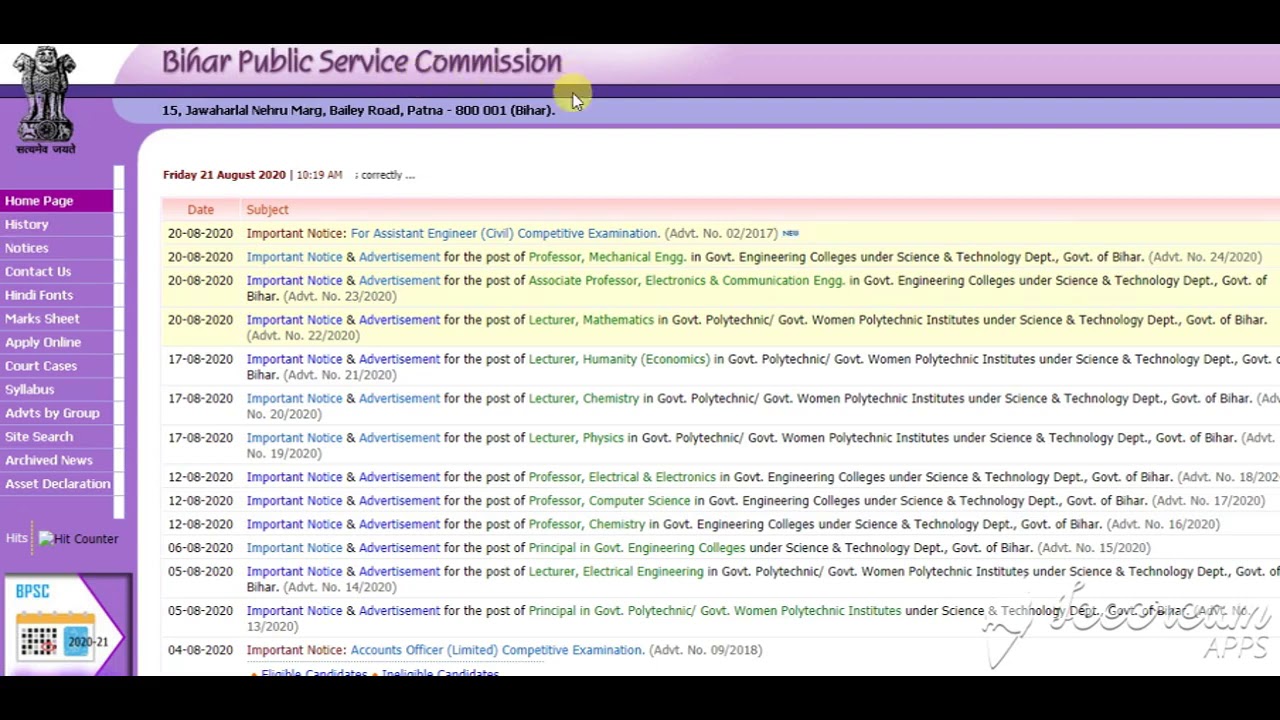This screenshot has width=1280, height=720.
Task: Open Advertisement for Principal in Govt. Polytechnic
Action: pos(399,611)
